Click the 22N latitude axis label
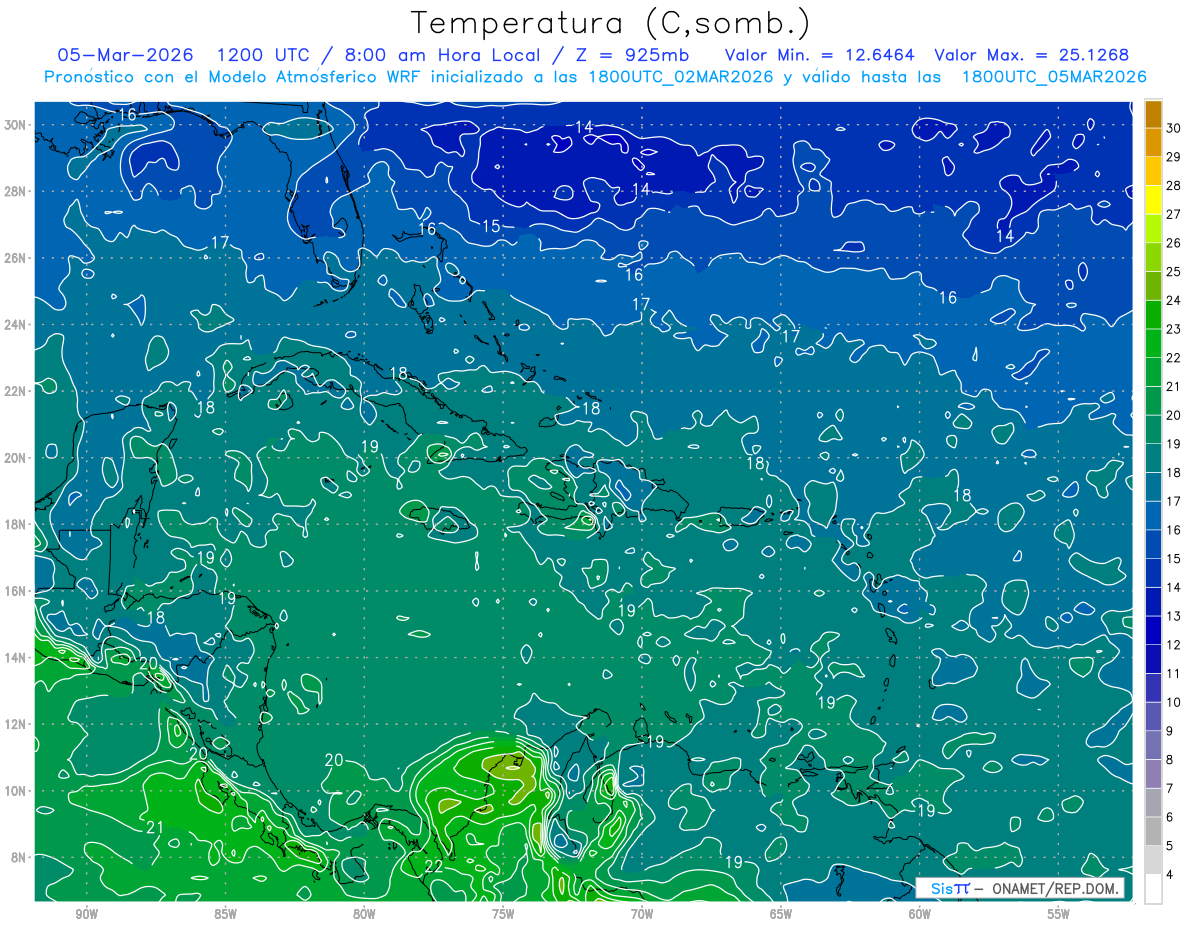 (x=14, y=391)
